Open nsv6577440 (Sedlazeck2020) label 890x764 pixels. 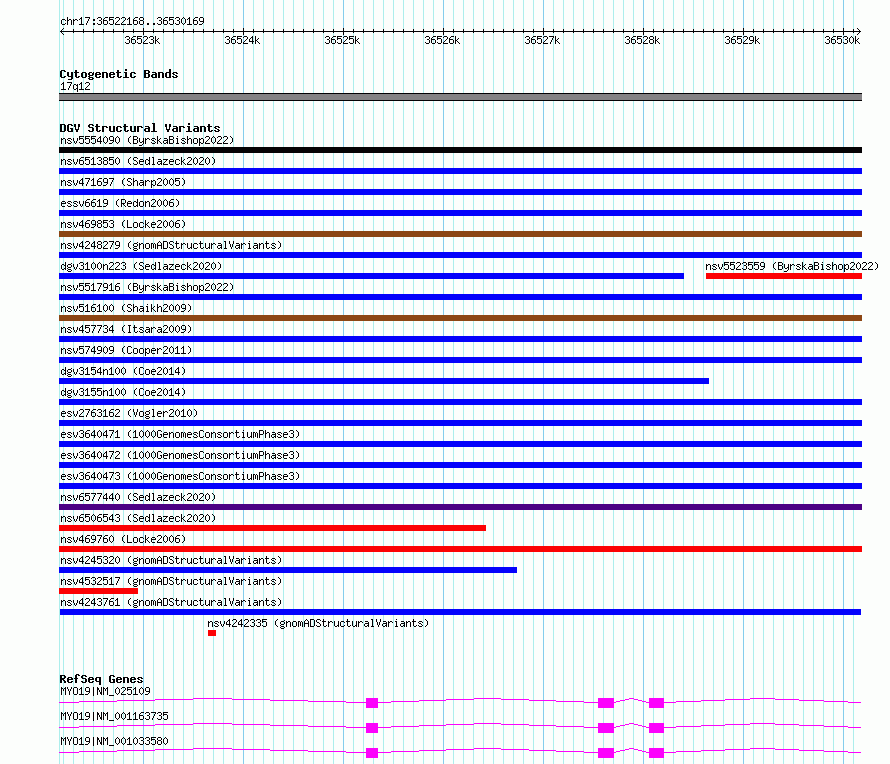coord(138,497)
